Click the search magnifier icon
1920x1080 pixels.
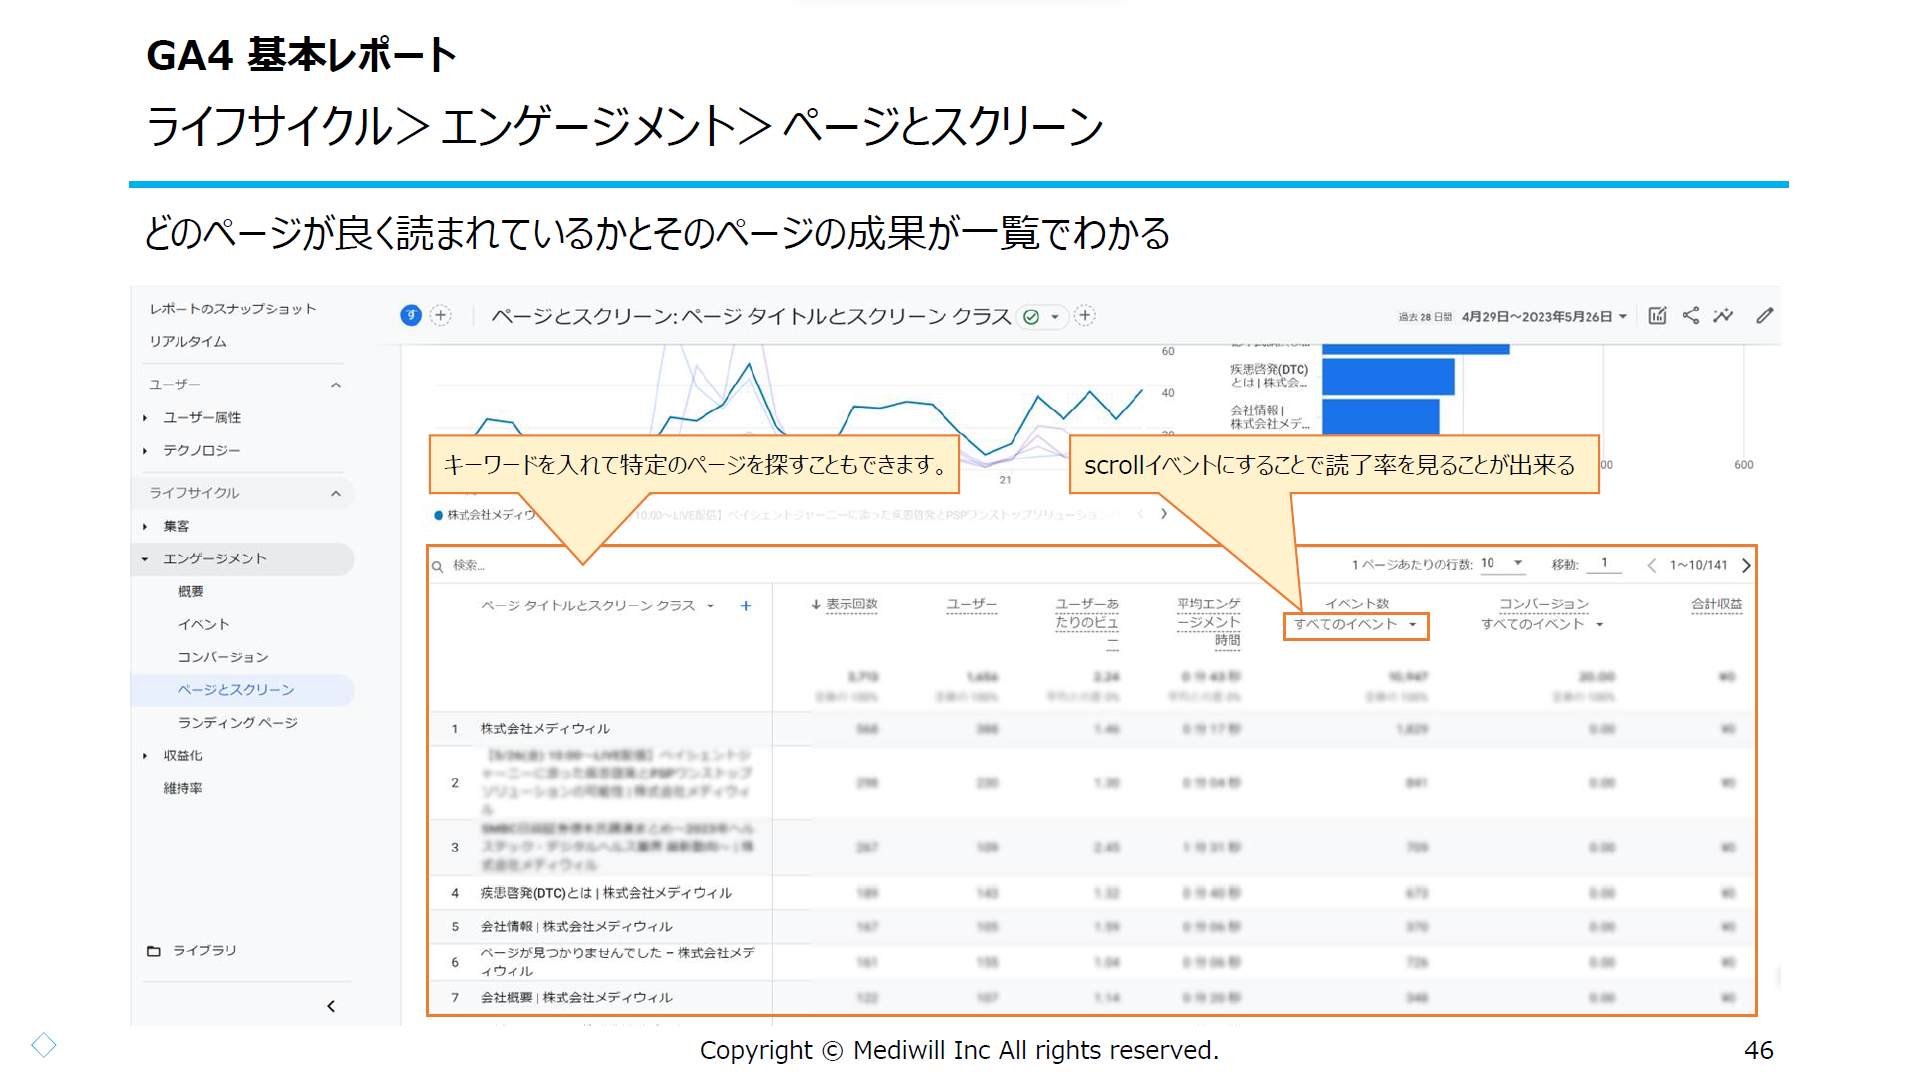(437, 566)
